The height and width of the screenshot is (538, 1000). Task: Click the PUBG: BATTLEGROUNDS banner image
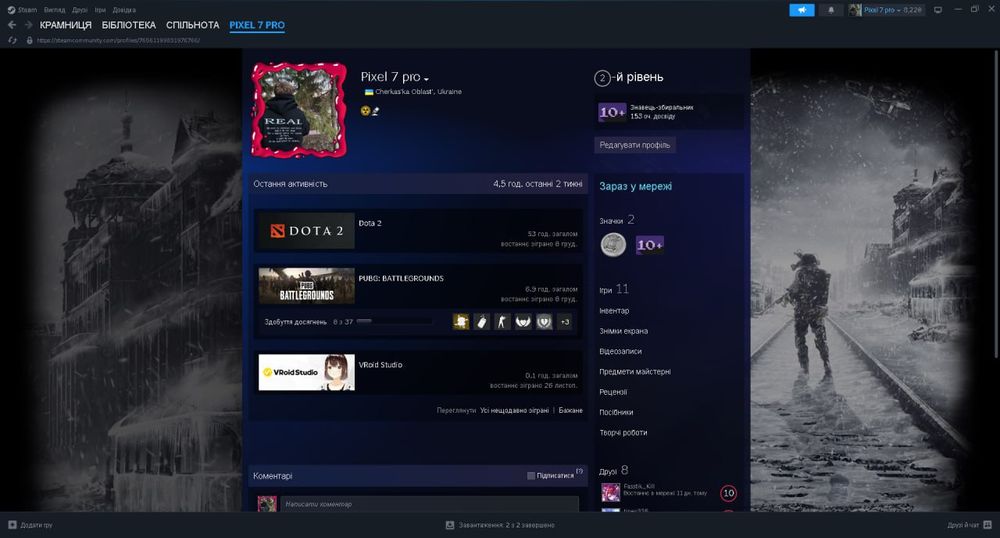click(306, 286)
